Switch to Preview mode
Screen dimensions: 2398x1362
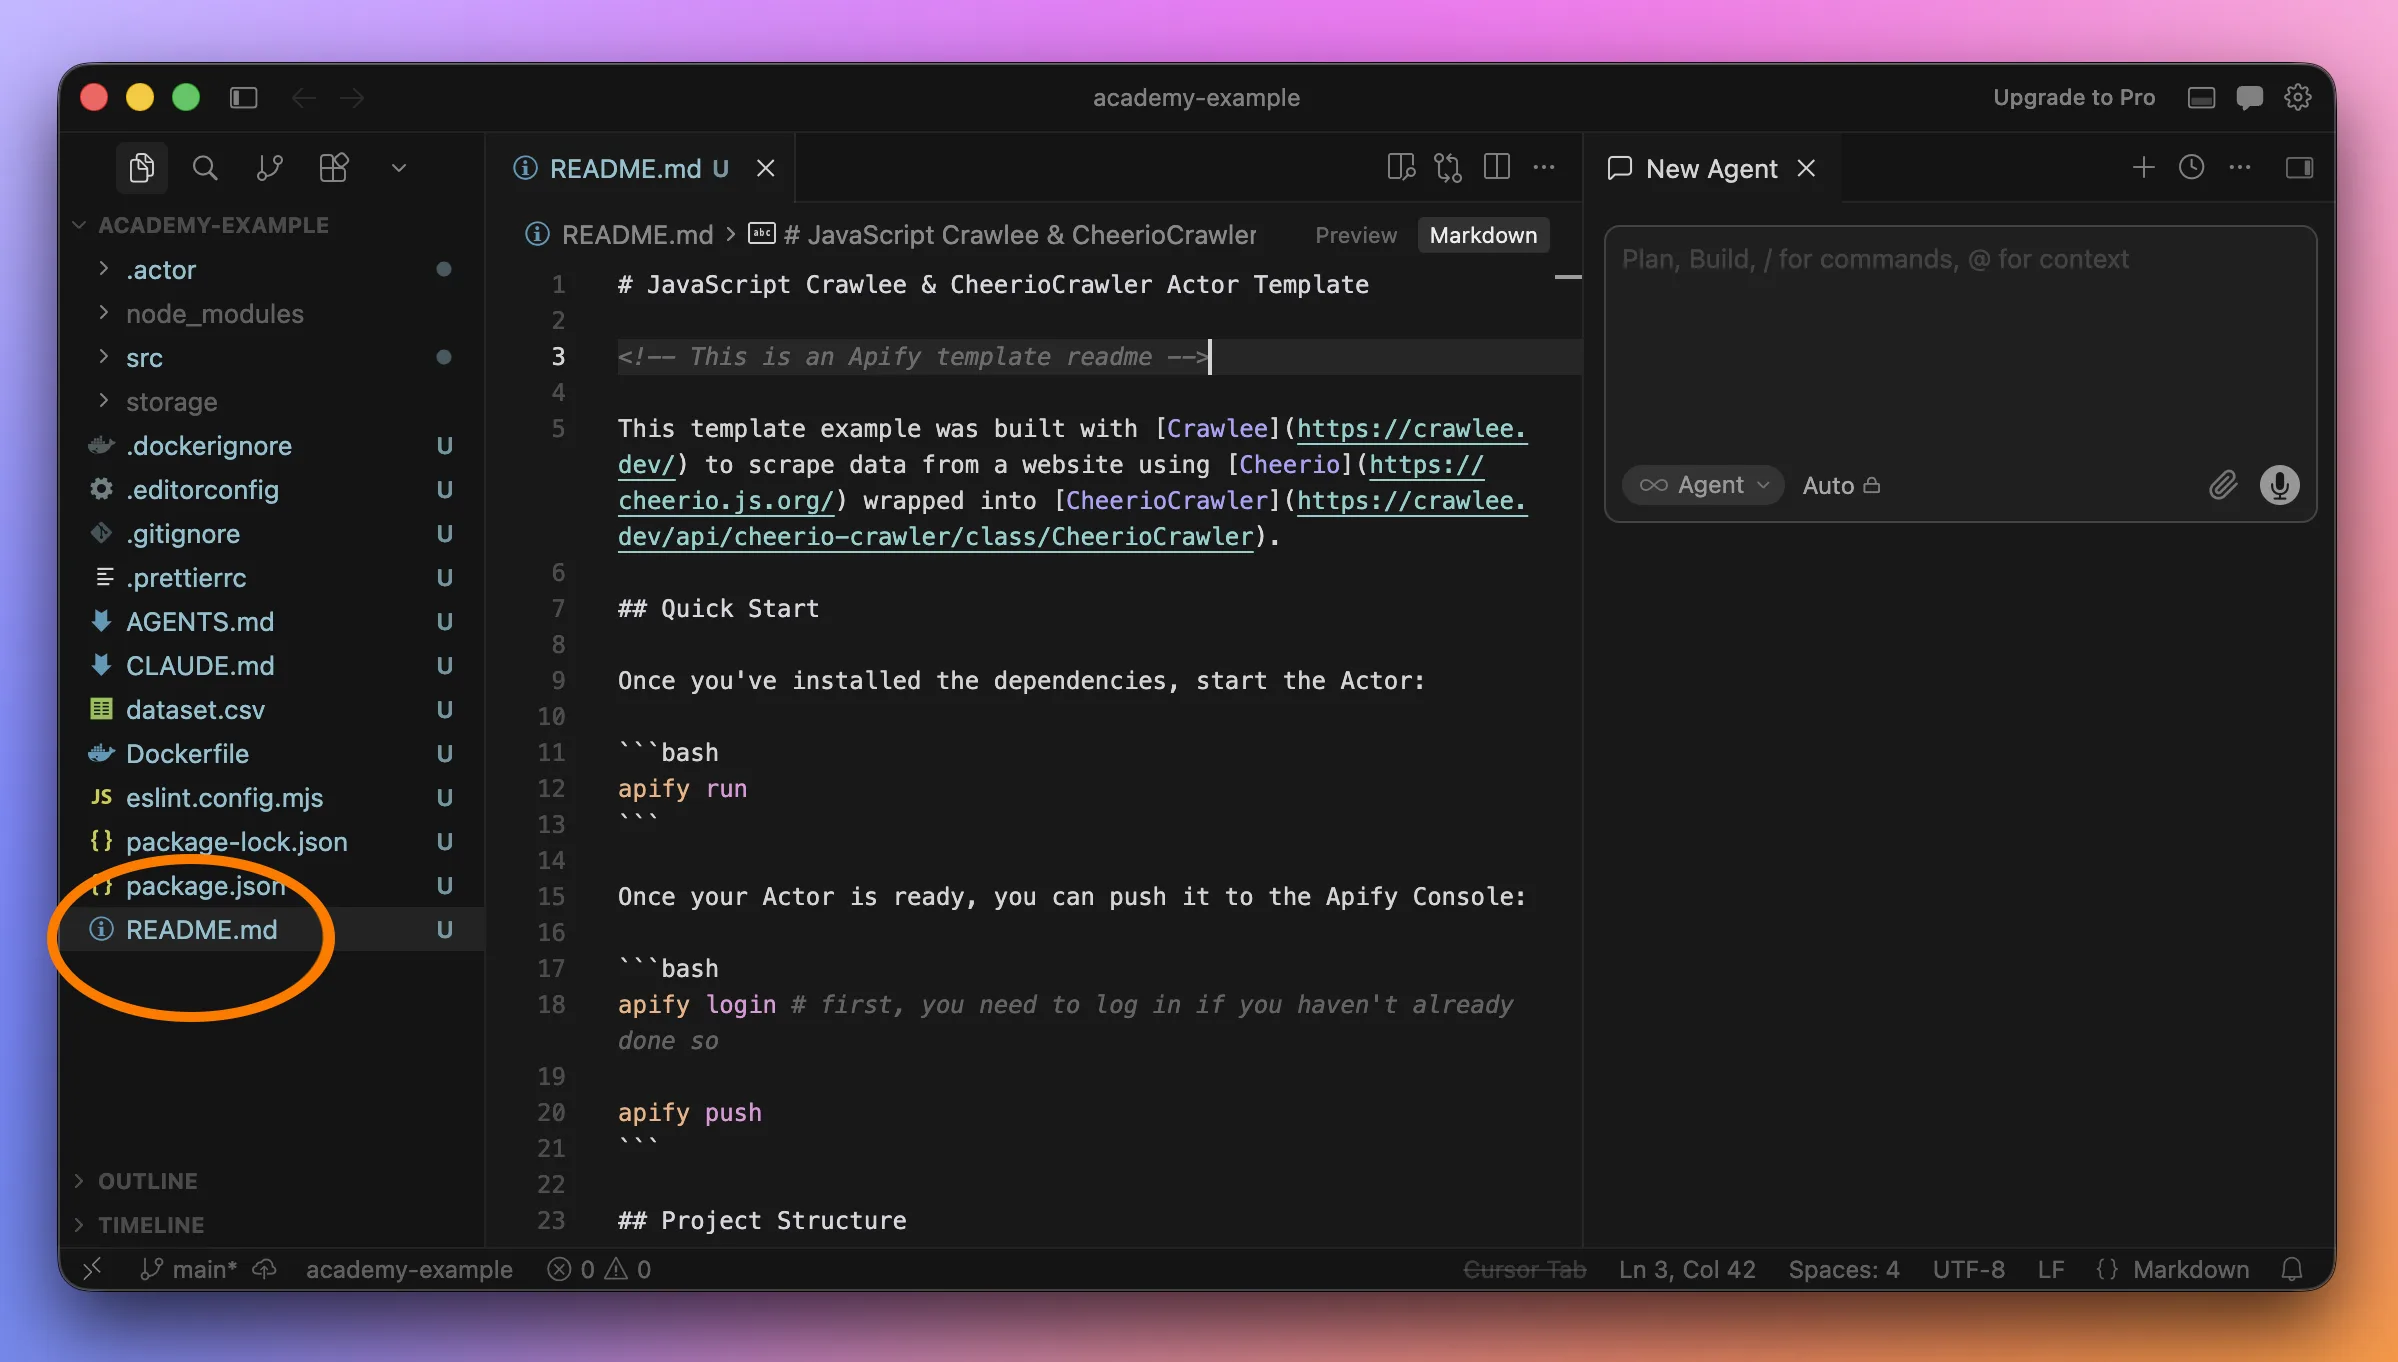click(x=1356, y=235)
